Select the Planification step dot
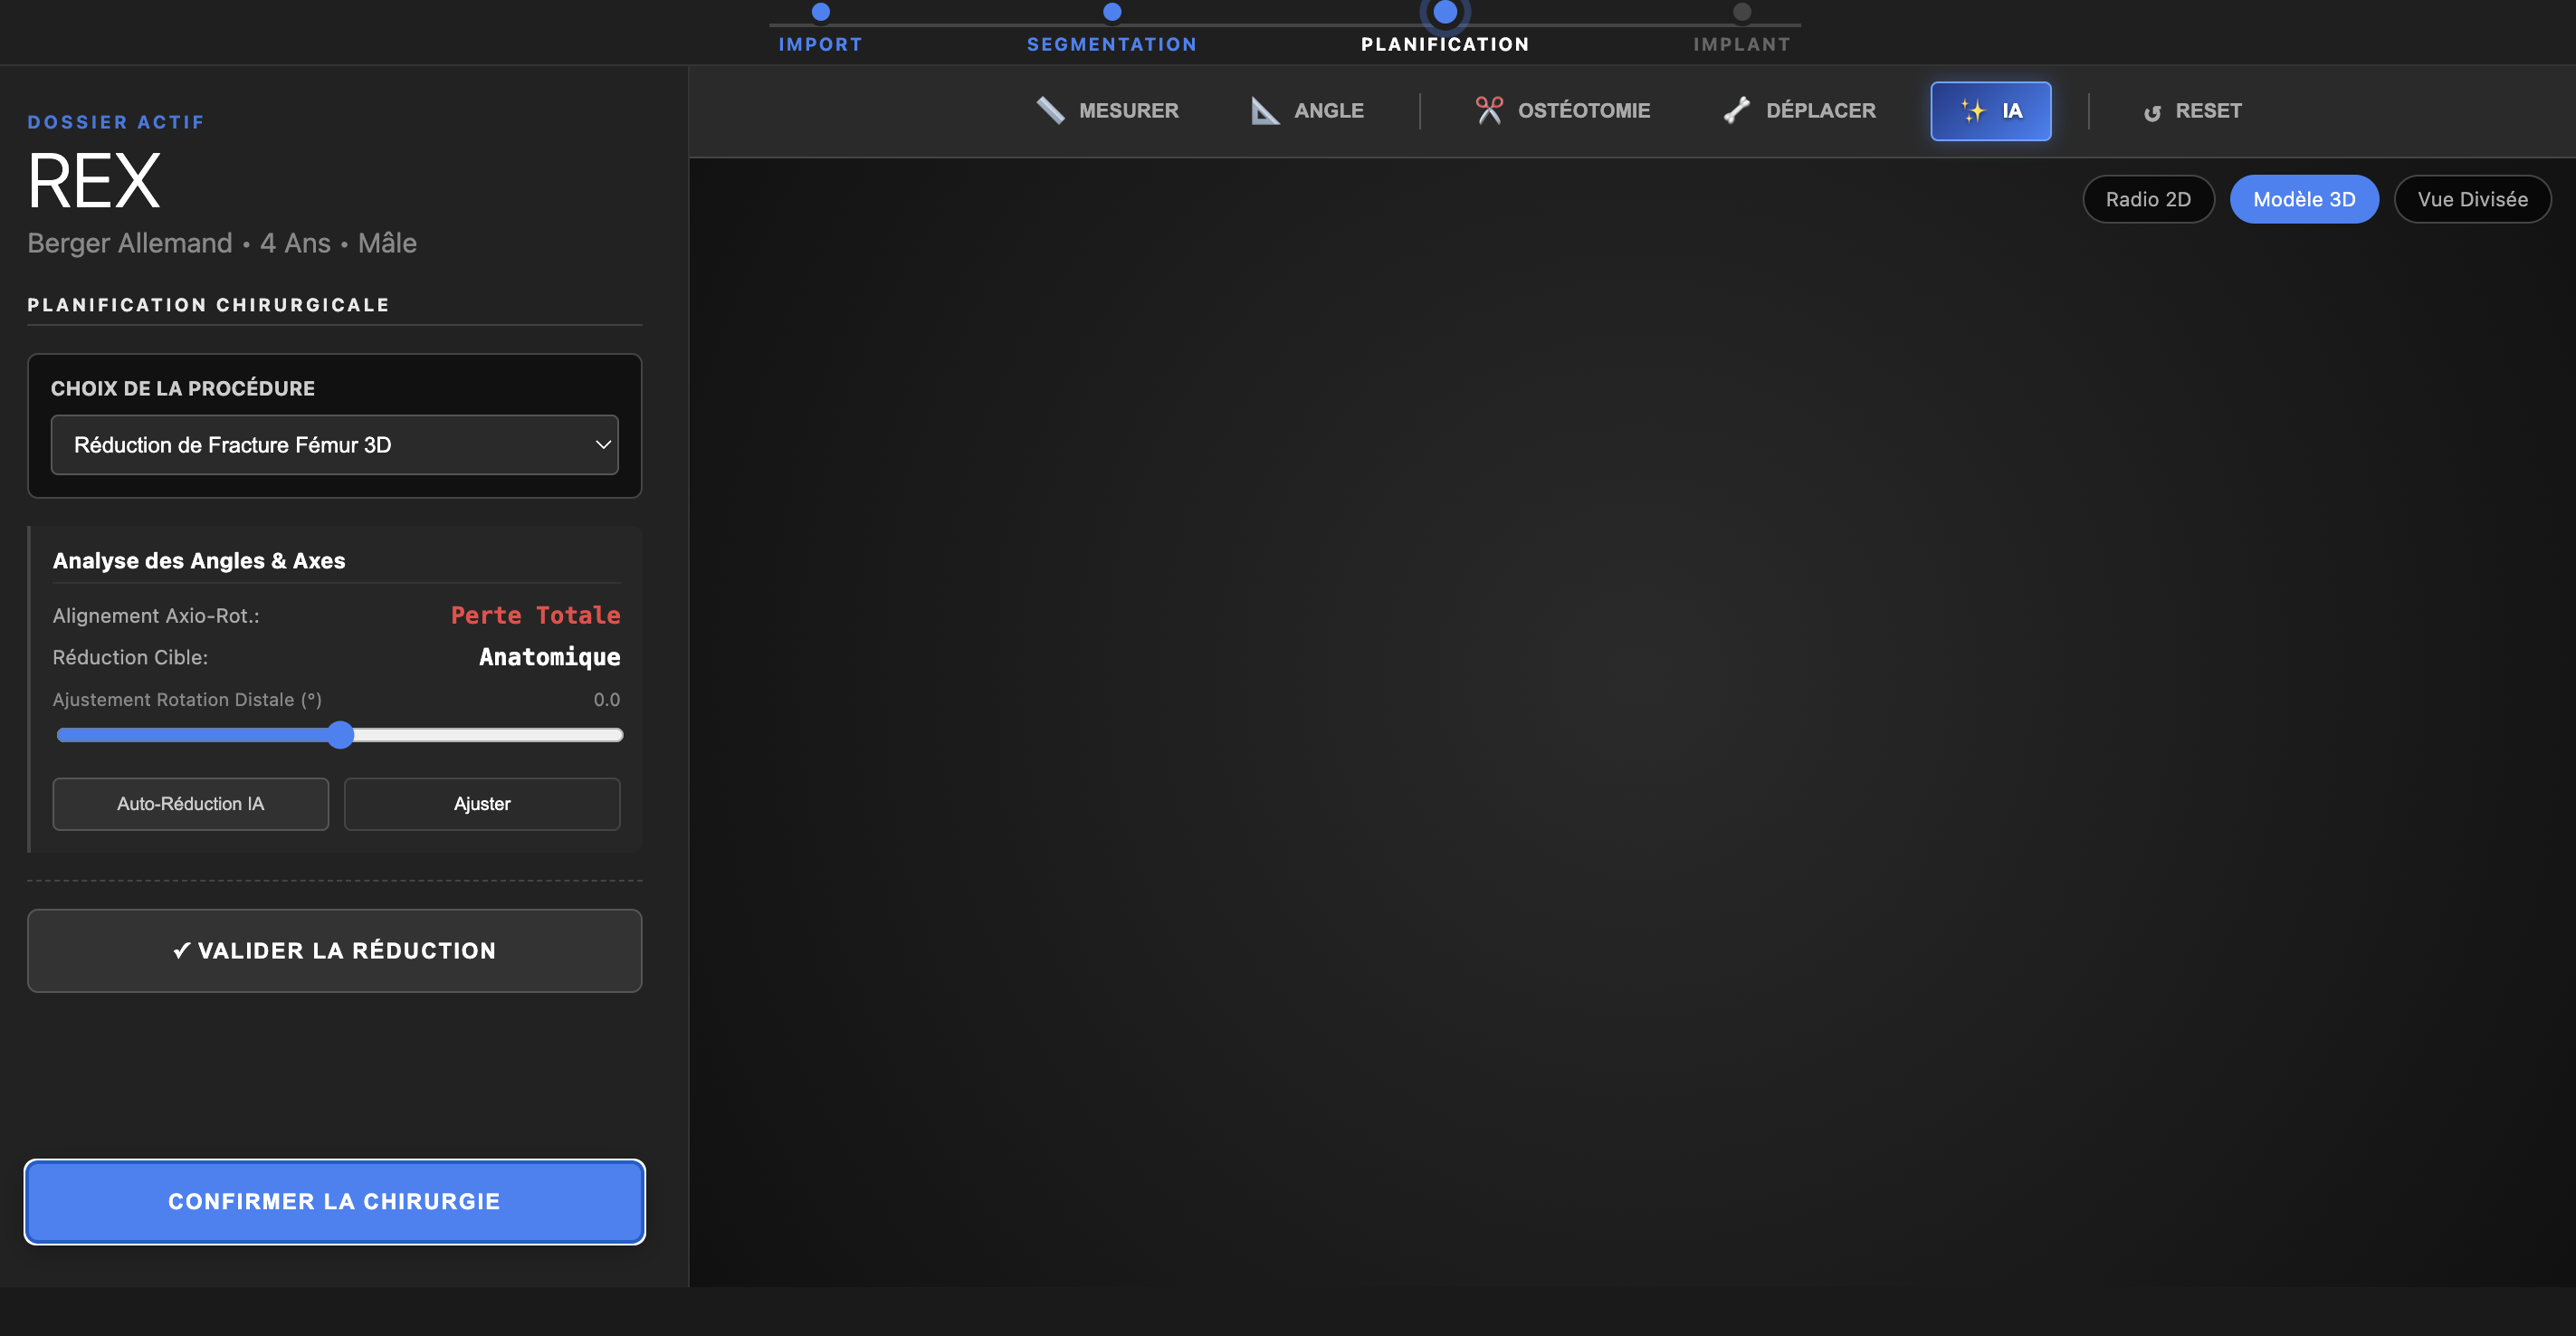This screenshot has height=1336, width=2576. (x=1444, y=12)
